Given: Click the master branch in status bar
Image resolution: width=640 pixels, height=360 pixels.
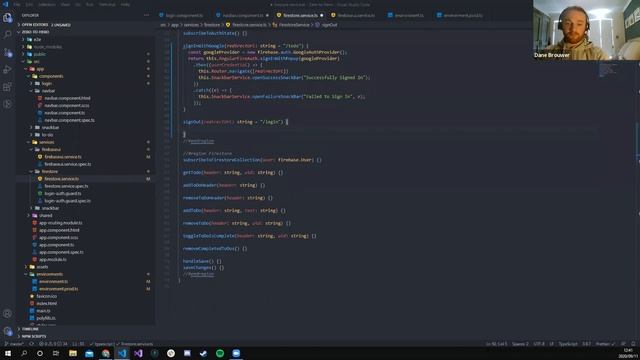Looking at the screenshot, I should click(15, 344).
